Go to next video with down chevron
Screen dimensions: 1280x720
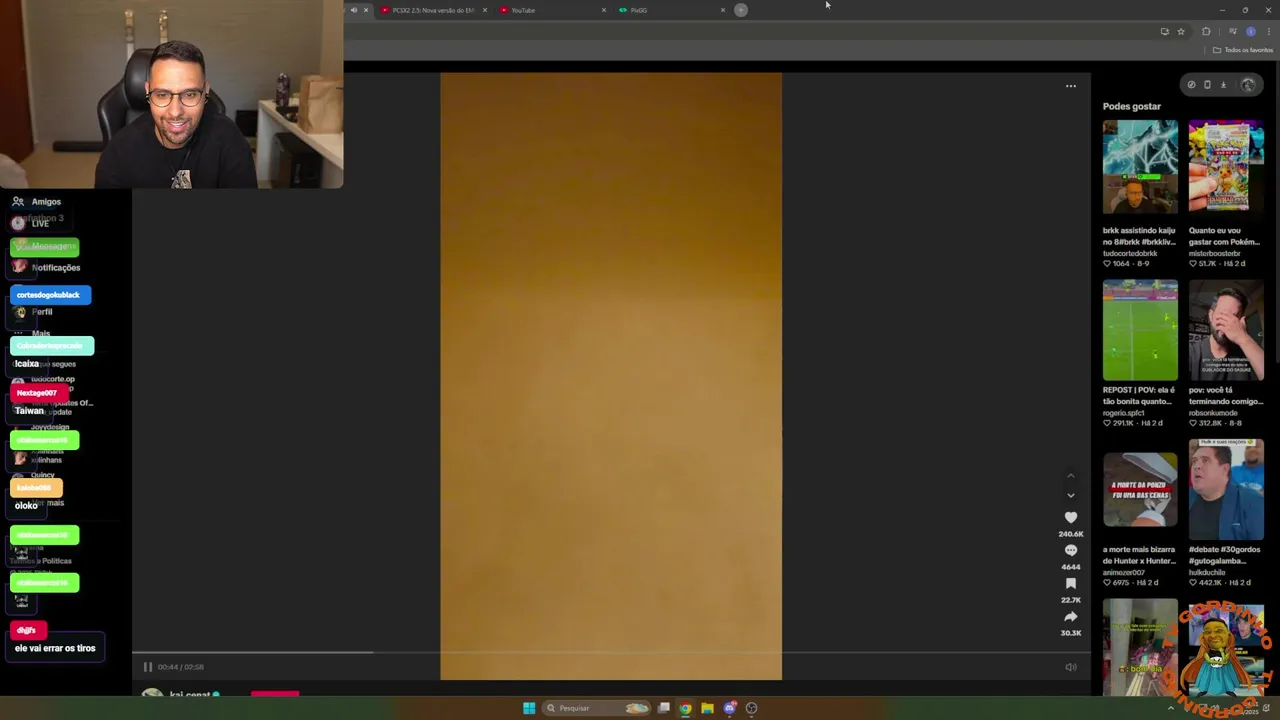1071,495
